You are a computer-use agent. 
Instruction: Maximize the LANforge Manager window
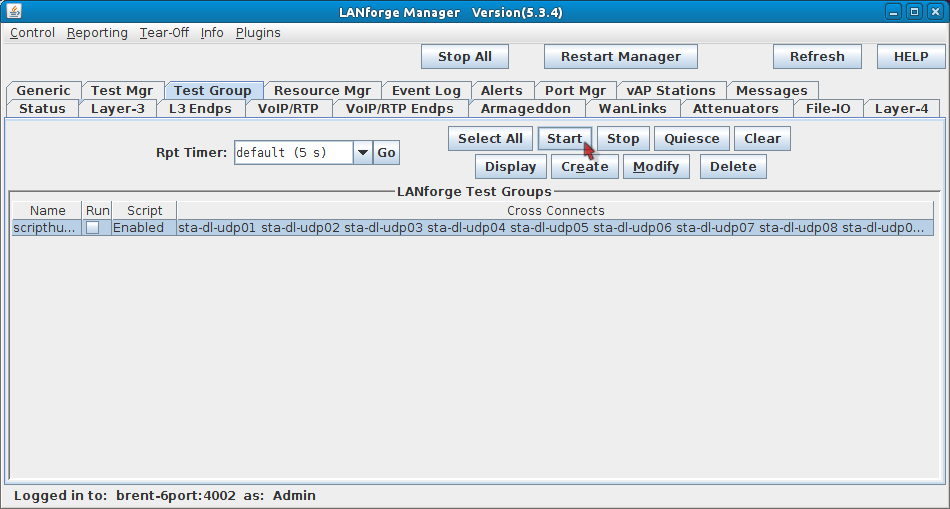915,12
